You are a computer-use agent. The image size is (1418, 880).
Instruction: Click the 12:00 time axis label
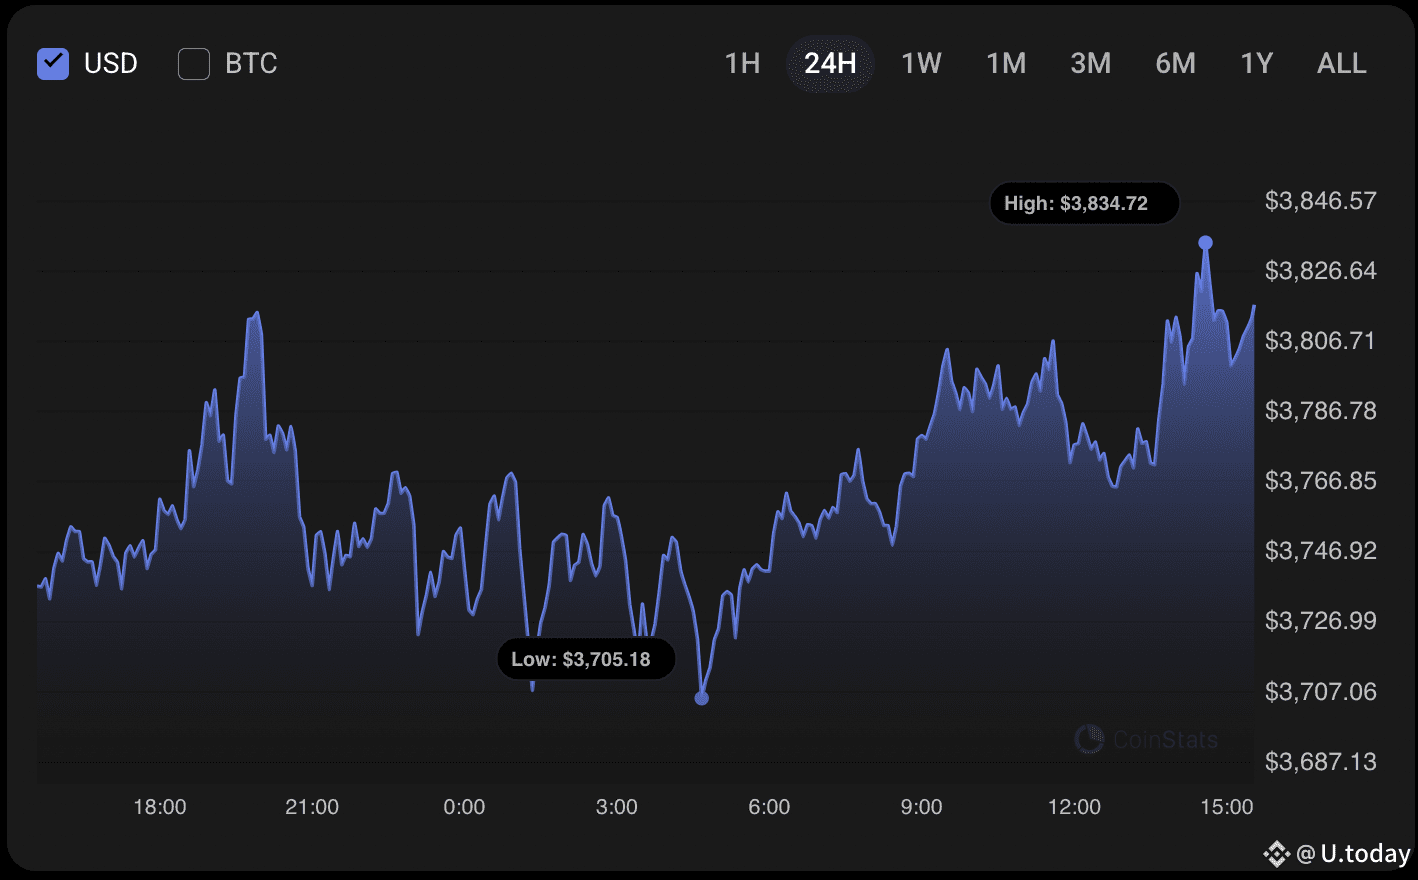(1074, 807)
